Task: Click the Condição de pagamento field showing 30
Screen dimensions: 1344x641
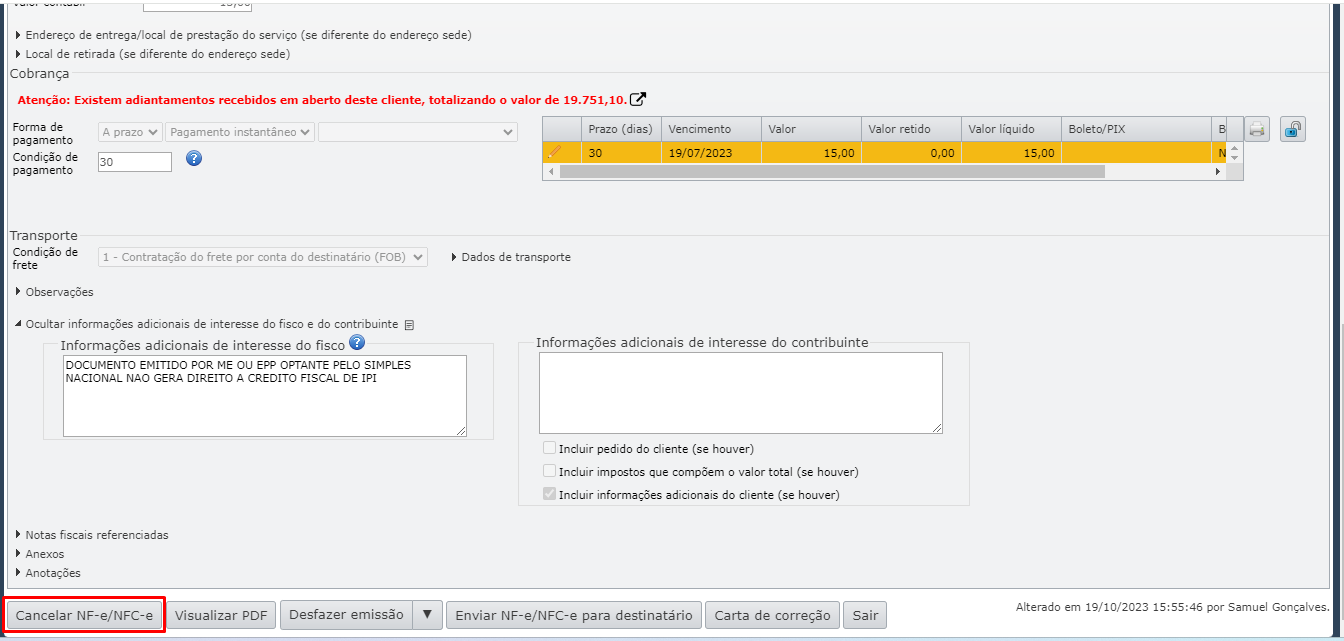Action: (x=135, y=161)
